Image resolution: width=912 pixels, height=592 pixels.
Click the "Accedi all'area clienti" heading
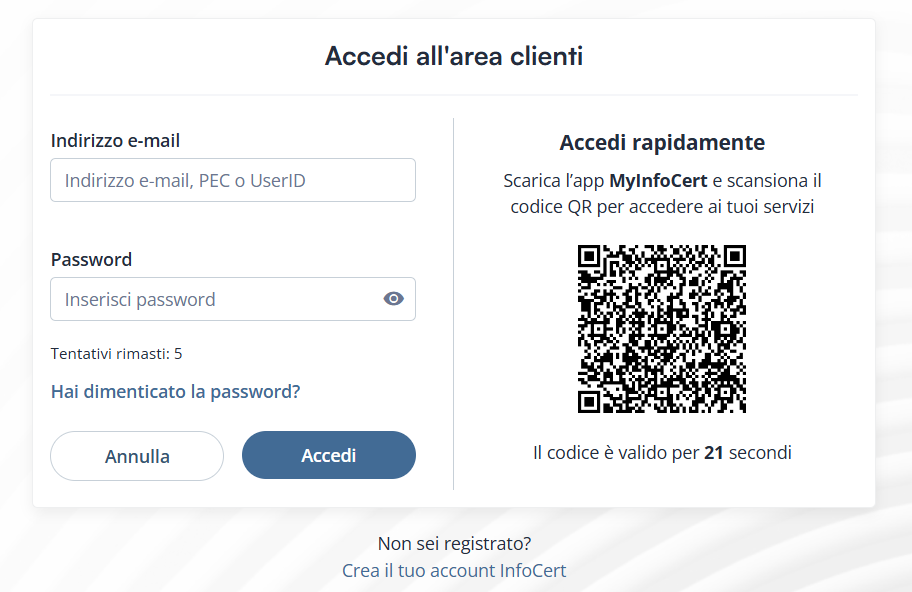tap(454, 56)
